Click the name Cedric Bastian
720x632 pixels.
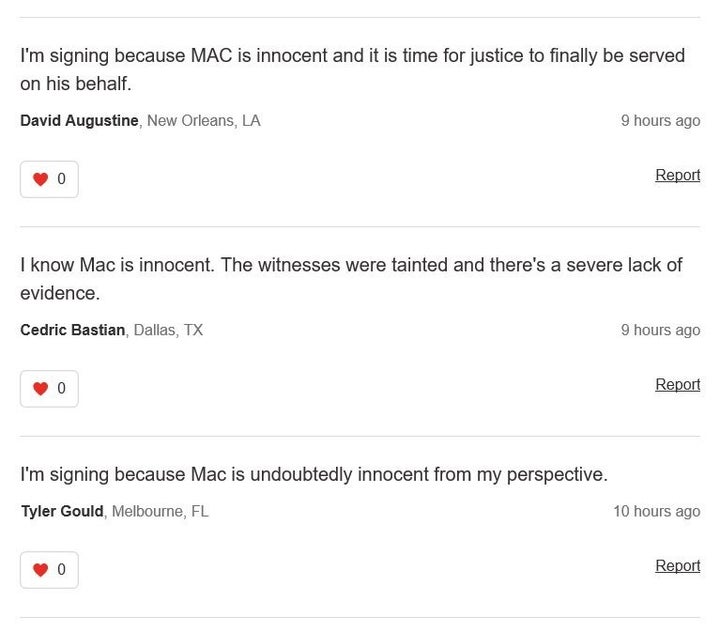tap(72, 330)
